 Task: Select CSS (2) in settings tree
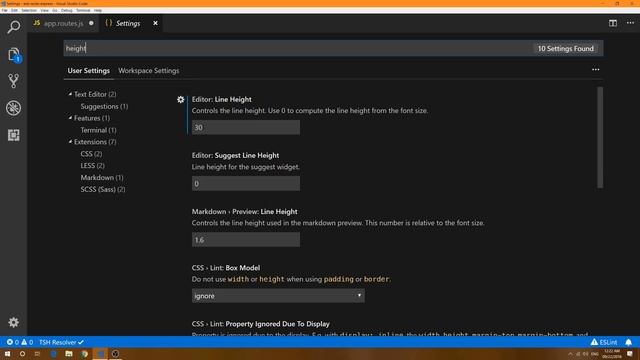click(91, 153)
